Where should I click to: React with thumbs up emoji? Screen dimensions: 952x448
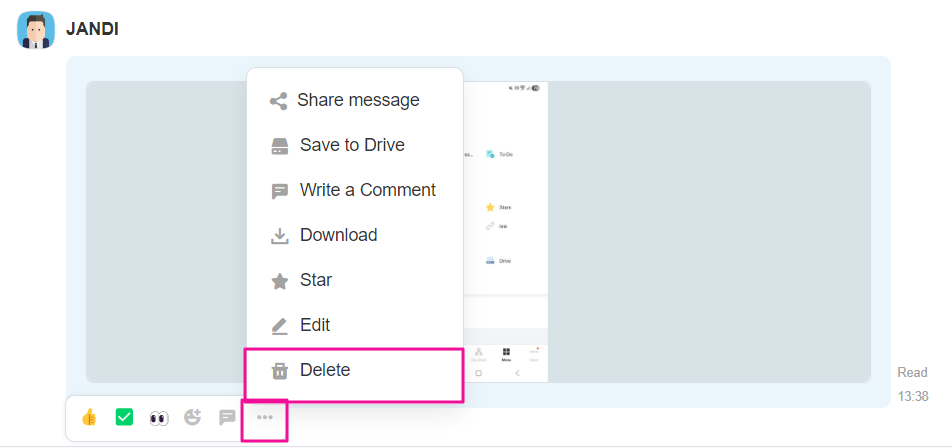coord(89,417)
